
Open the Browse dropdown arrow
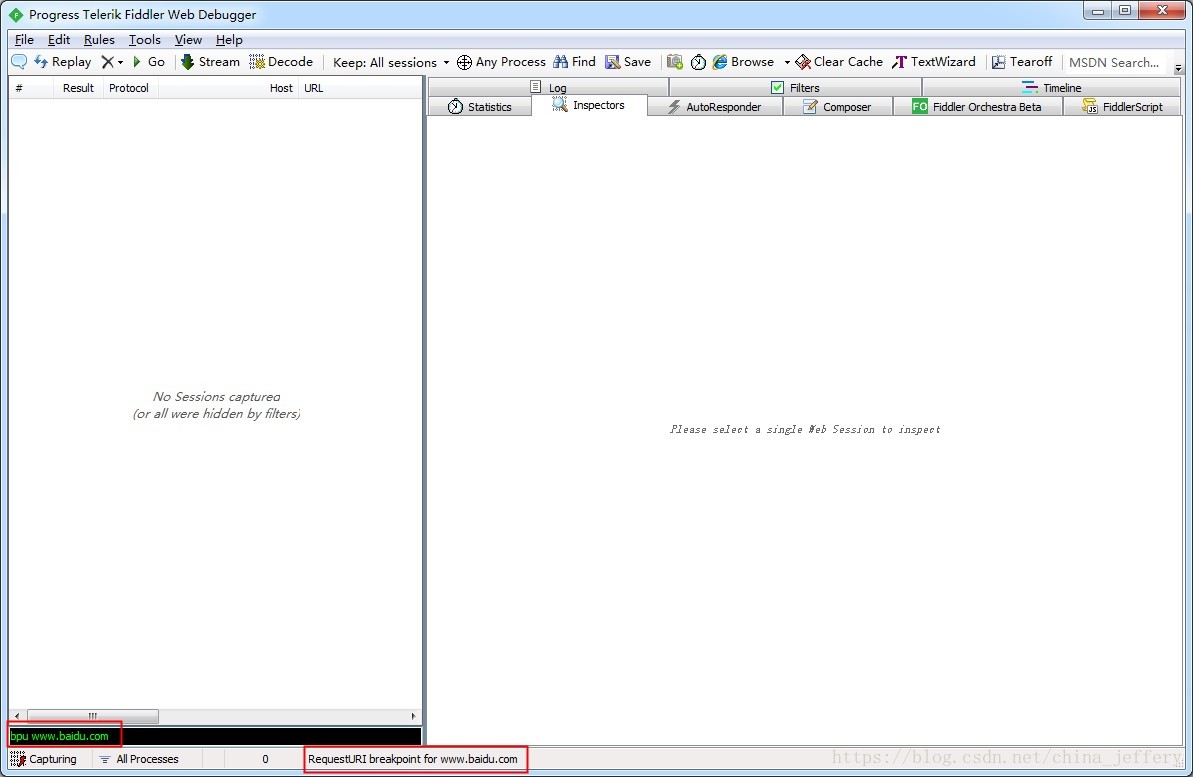(787, 62)
